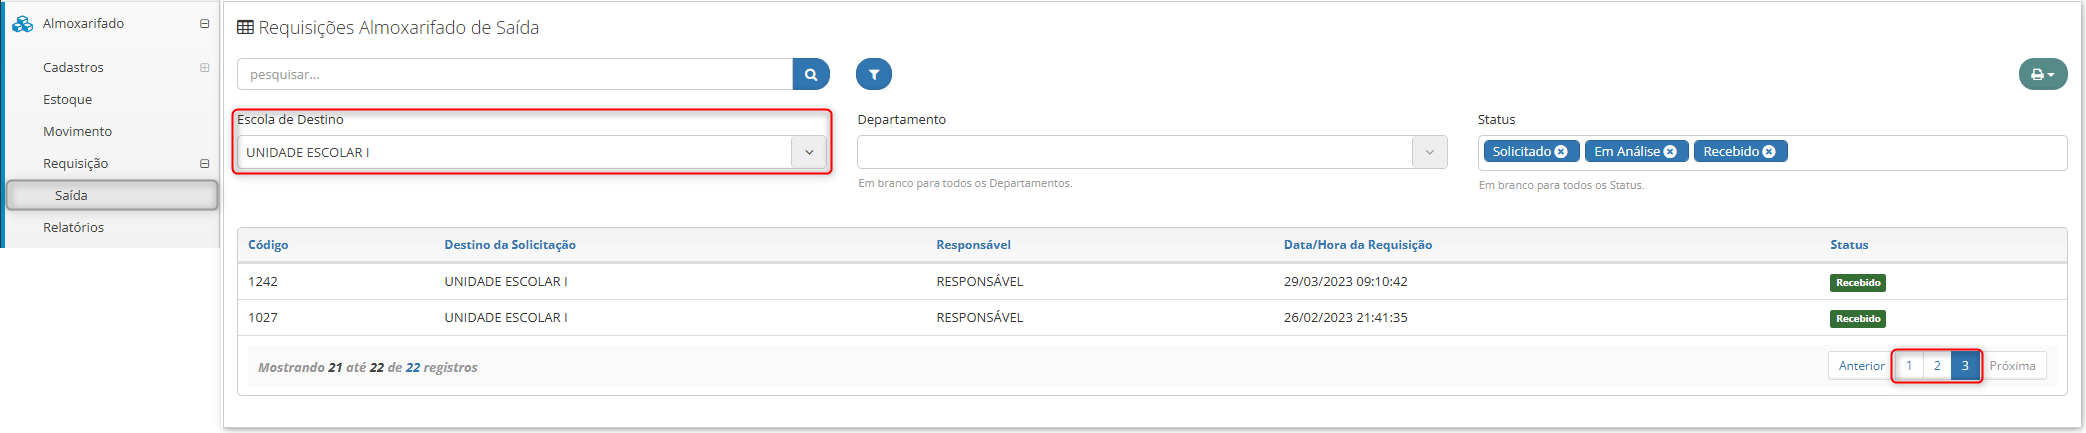
Task: Open the Departamento dropdown arrow
Action: (1430, 152)
